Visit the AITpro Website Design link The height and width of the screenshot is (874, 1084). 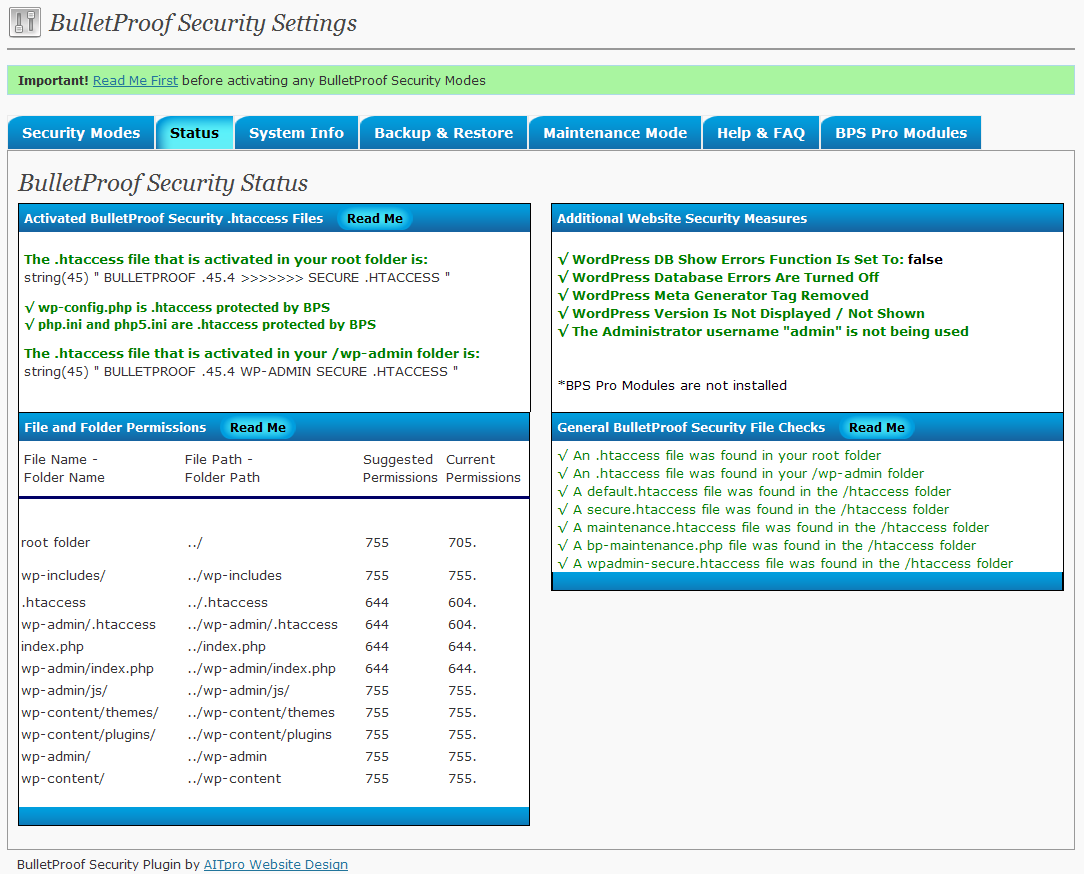[x=276, y=864]
